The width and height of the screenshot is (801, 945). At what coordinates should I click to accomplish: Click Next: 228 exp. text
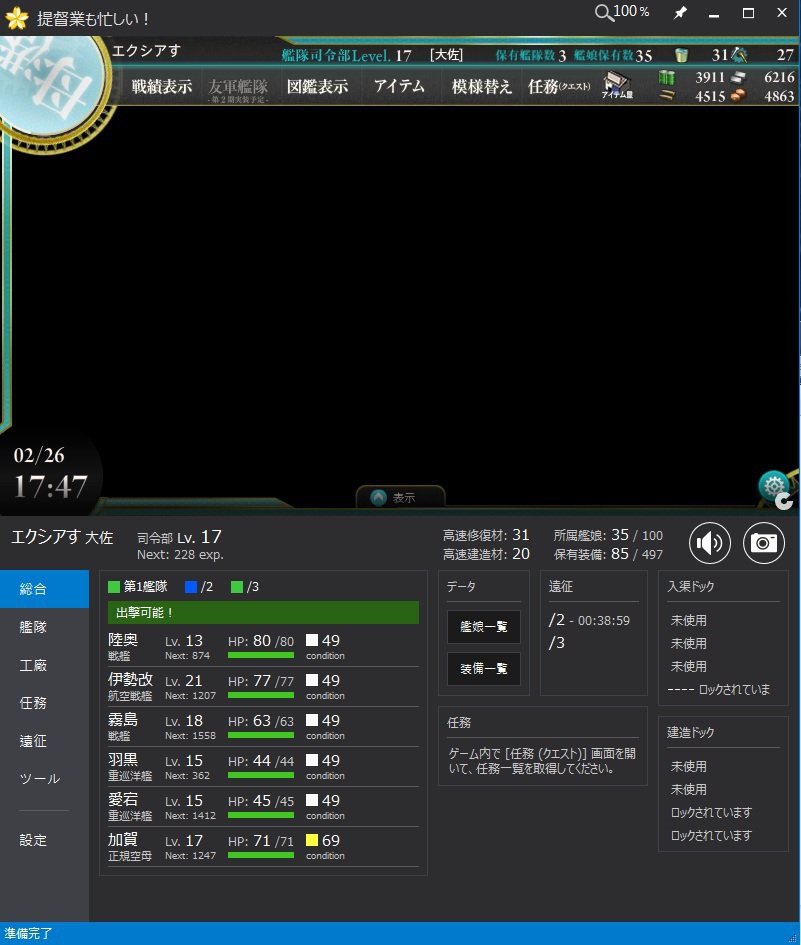[x=180, y=554]
